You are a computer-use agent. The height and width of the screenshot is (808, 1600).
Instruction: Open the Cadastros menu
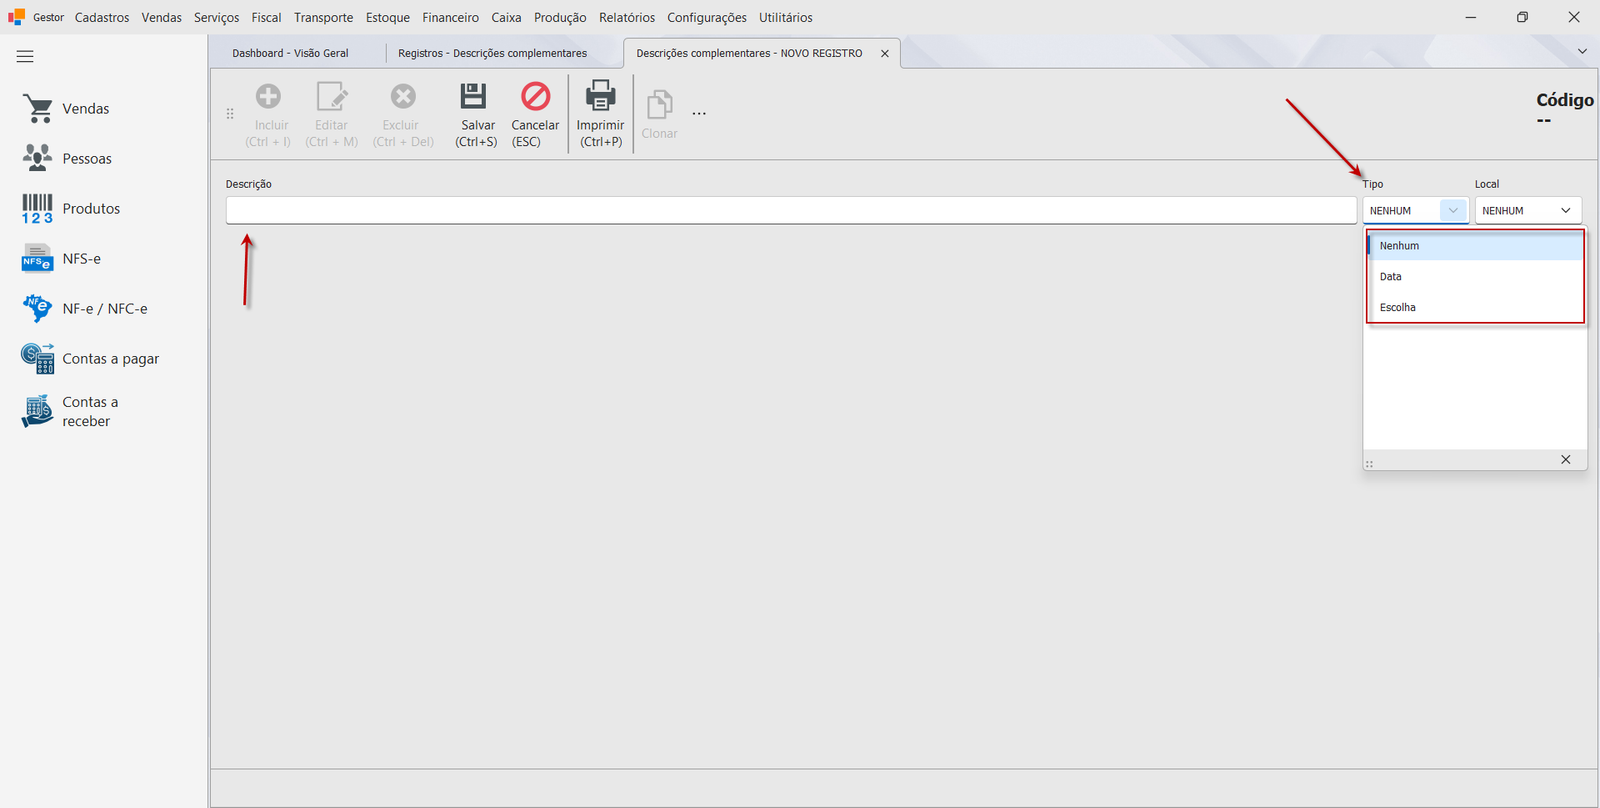pyautogui.click(x=102, y=17)
